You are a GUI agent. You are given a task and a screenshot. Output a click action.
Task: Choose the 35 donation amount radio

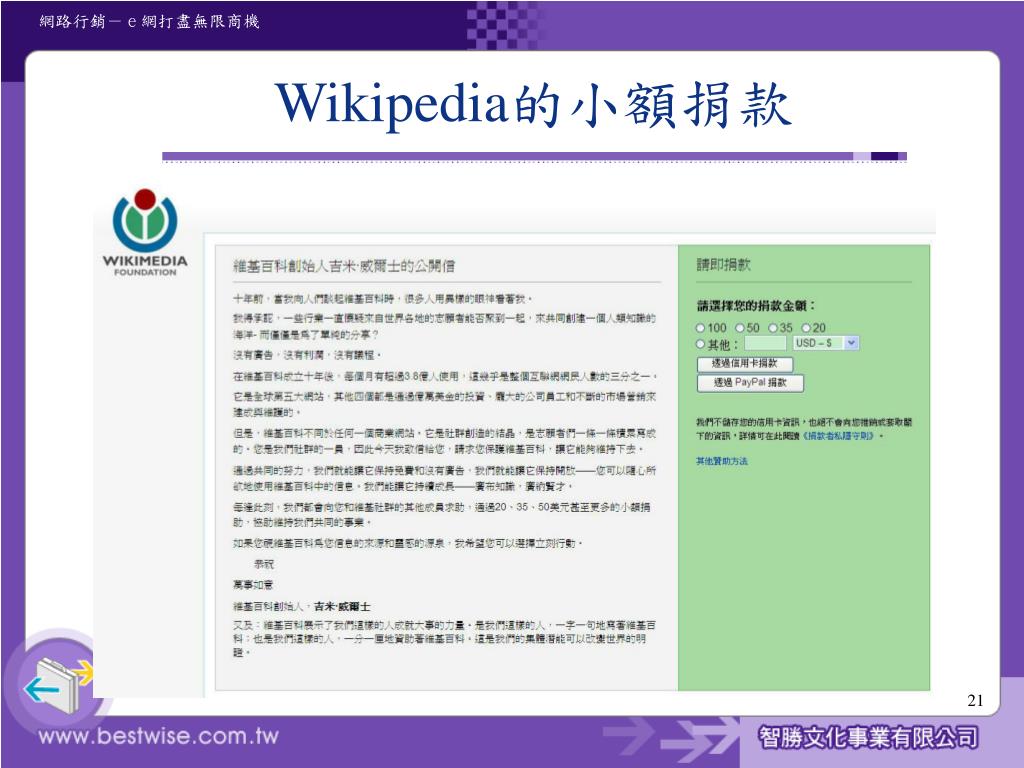773,328
